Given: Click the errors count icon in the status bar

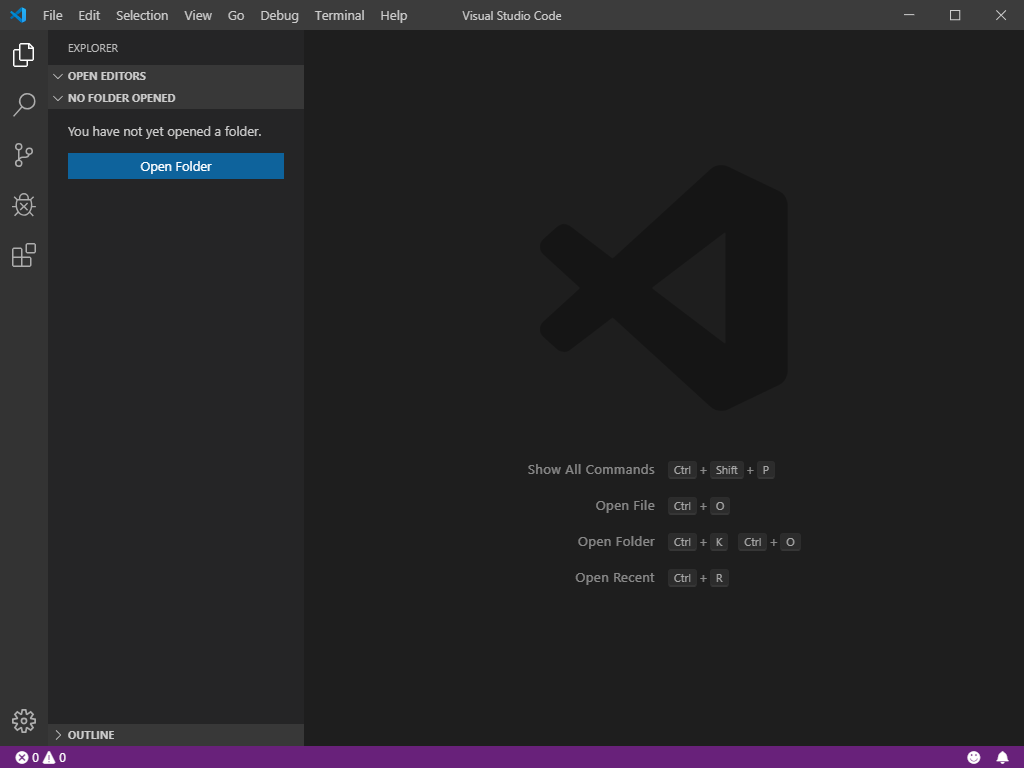Looking at the screenshot, I should 22,758.
